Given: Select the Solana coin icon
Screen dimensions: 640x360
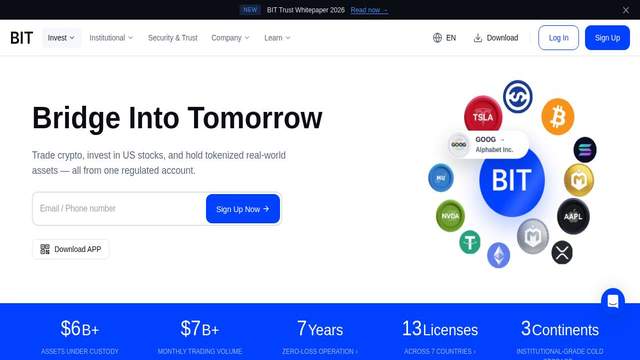Looking at the screenshot, I should 584,150.
